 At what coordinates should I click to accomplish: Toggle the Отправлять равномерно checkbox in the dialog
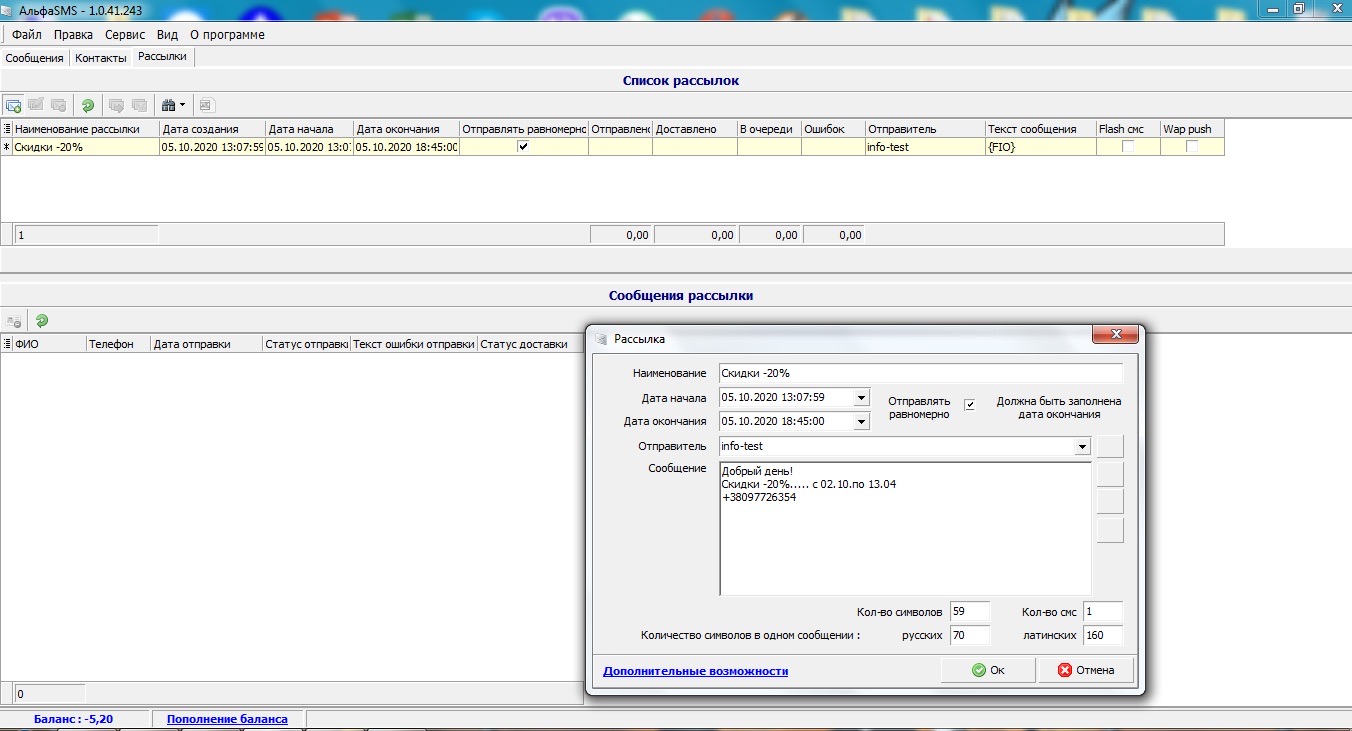[969, 405]
